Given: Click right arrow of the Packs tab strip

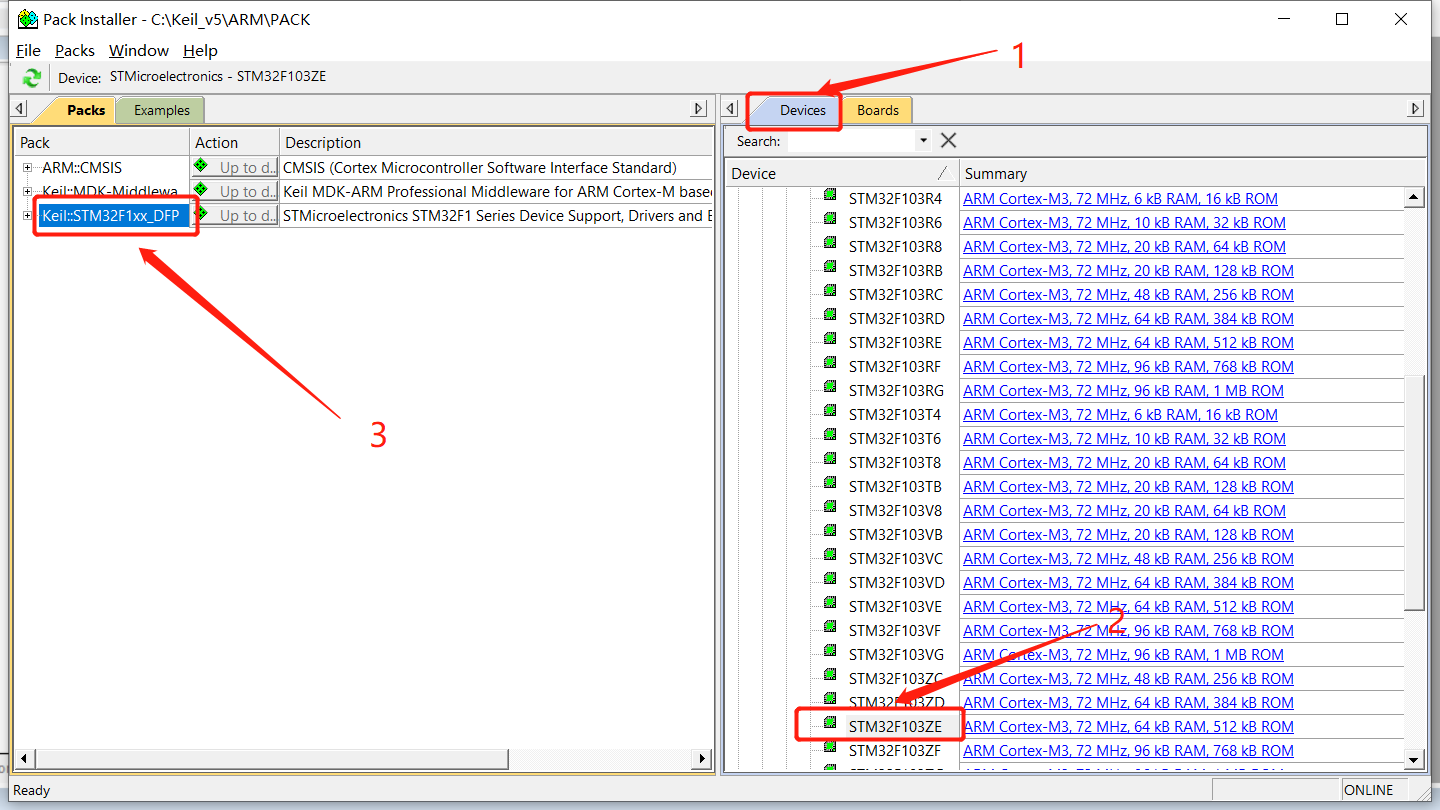Looking at the screenshot, I should coord(699,109).
